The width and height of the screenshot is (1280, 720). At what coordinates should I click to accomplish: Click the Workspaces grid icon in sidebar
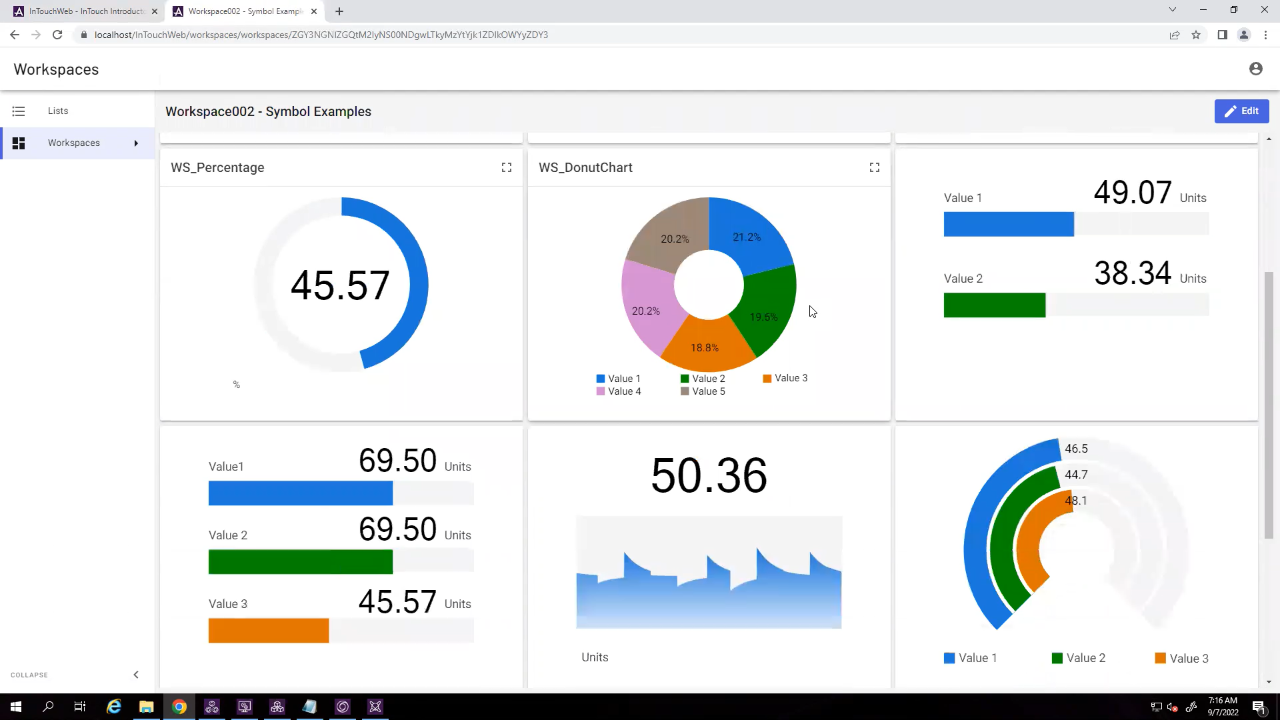(x=18, y=143)
